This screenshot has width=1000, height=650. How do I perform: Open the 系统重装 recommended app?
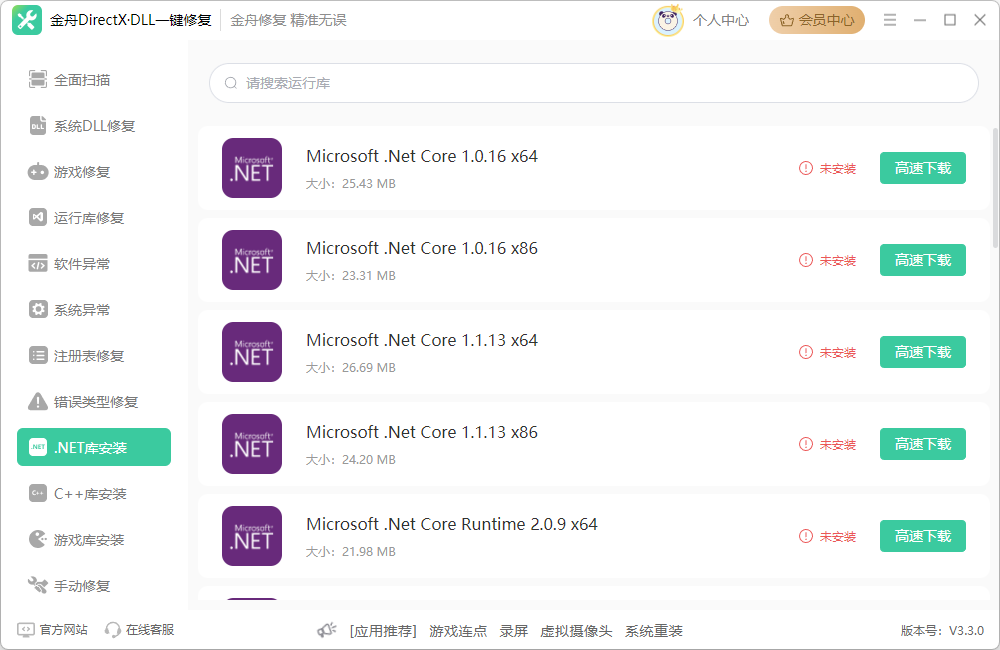coord(654,631)
